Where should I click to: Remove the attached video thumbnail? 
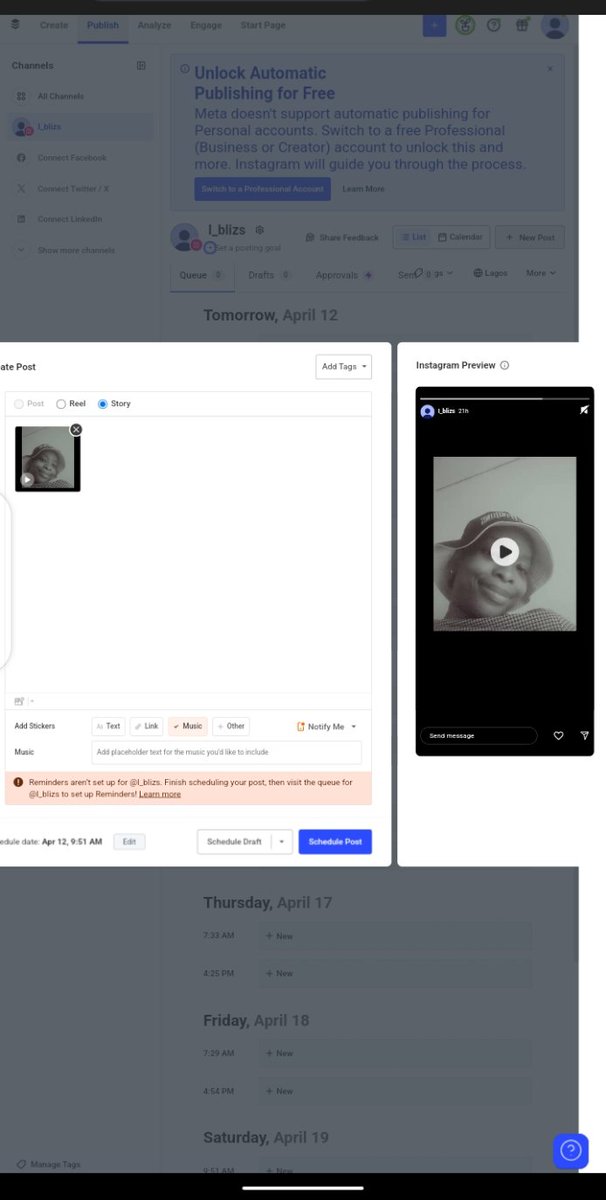(76, 429)
